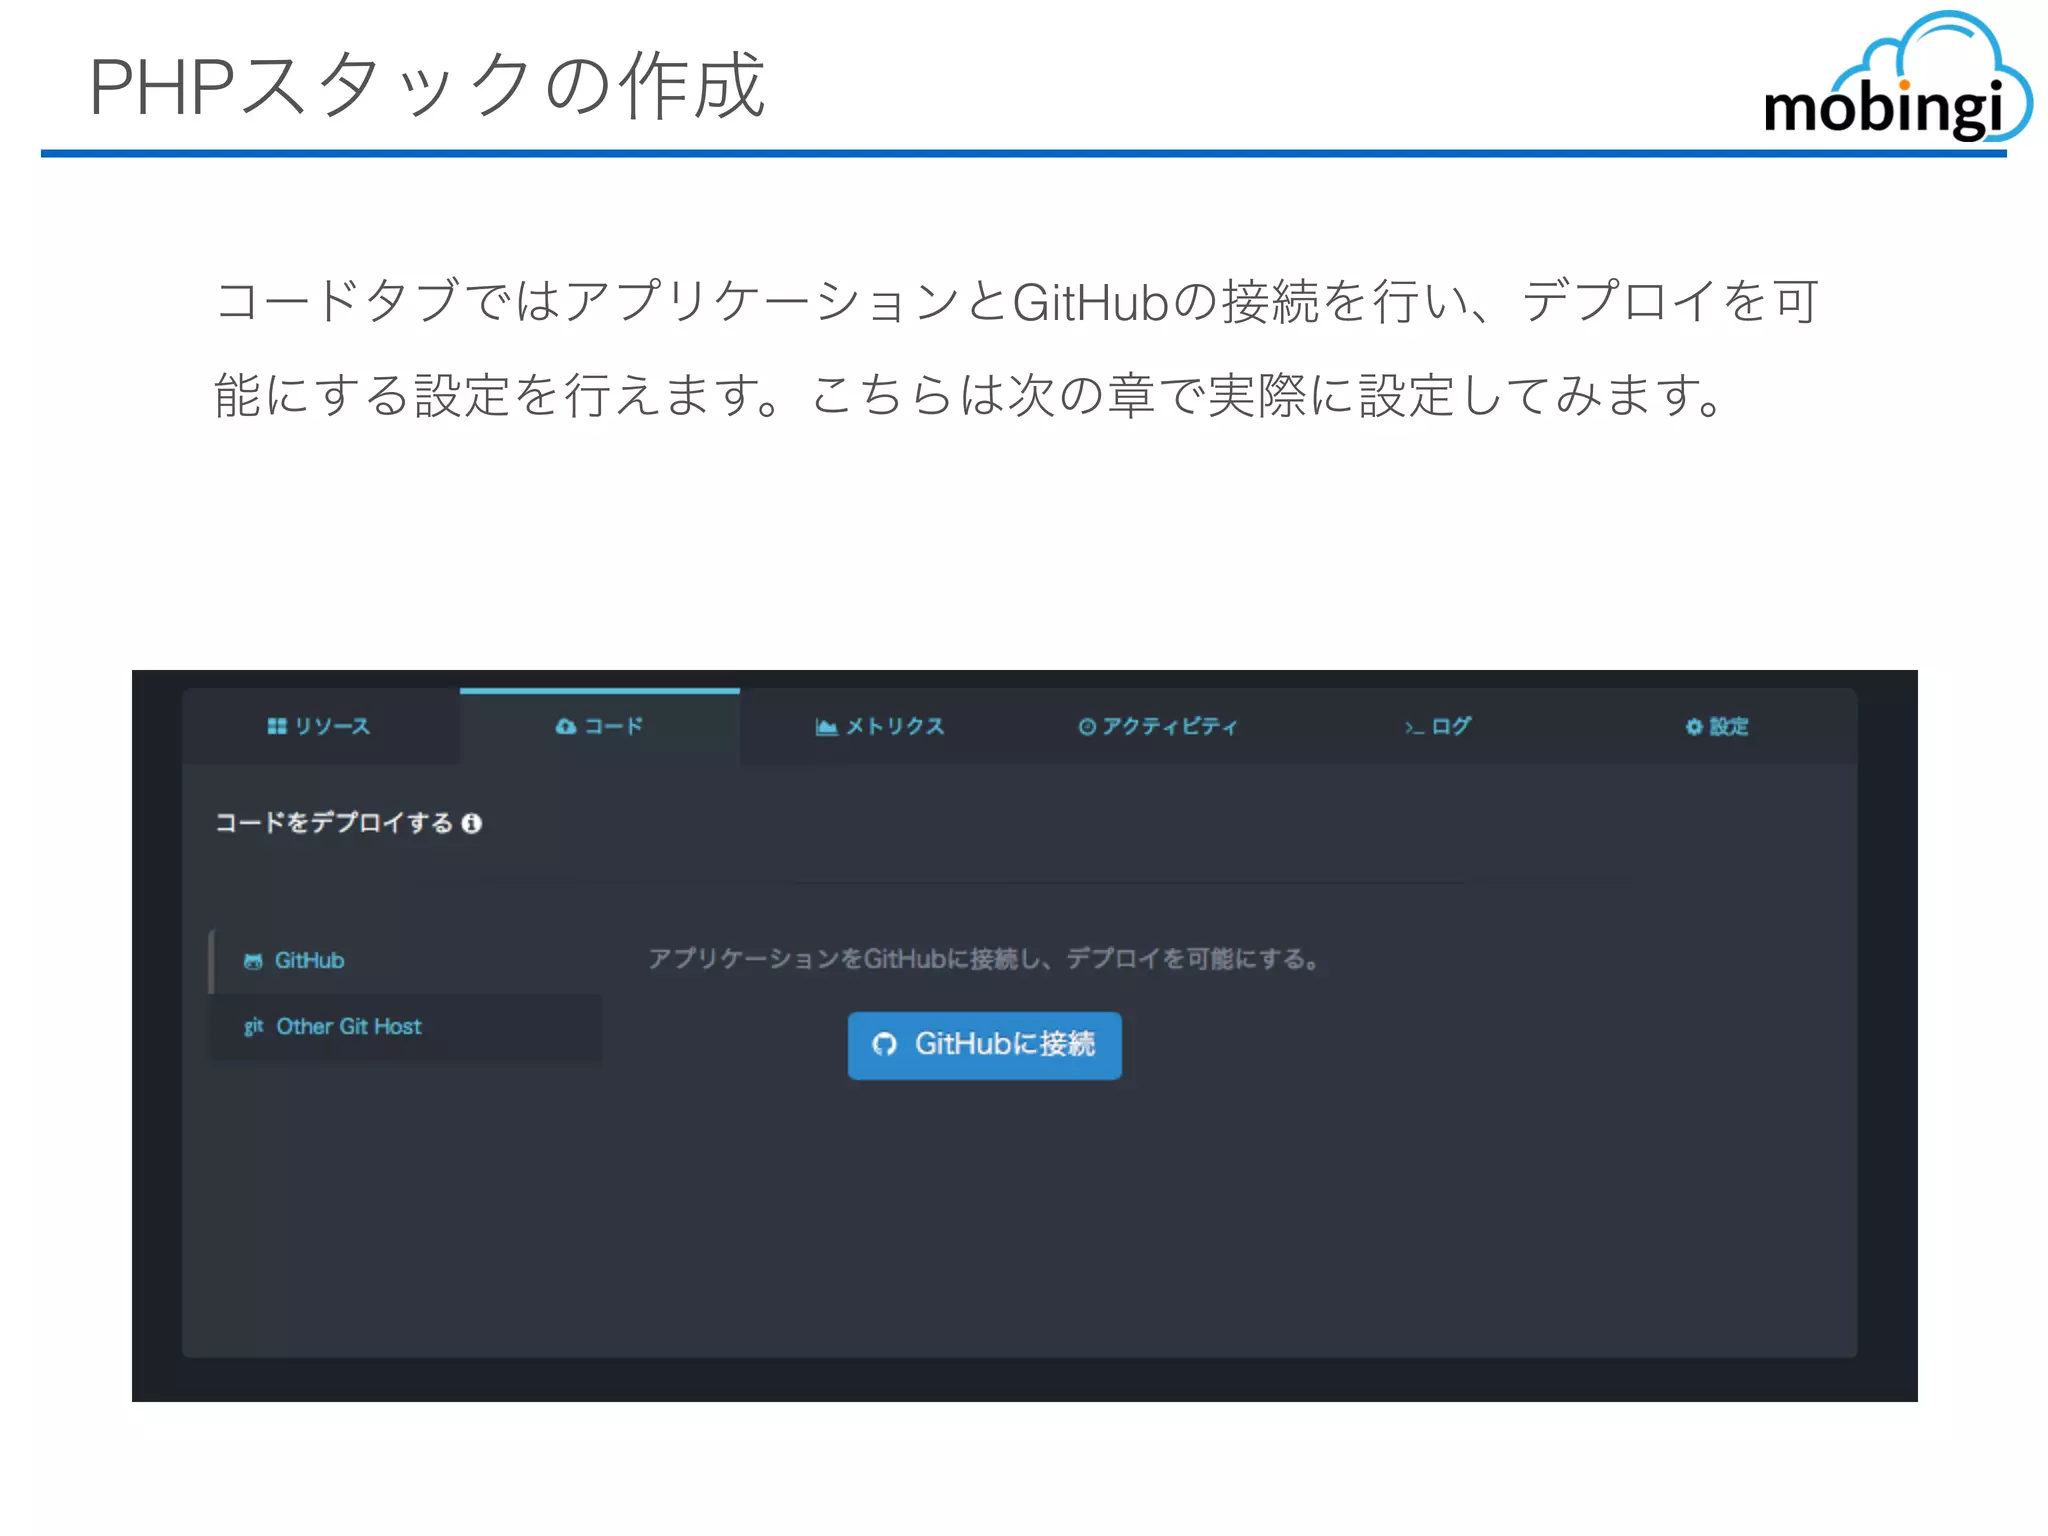Open the アクティビティ tab
Screen dimensions: 2048x1536
[x=1158, y=726]
